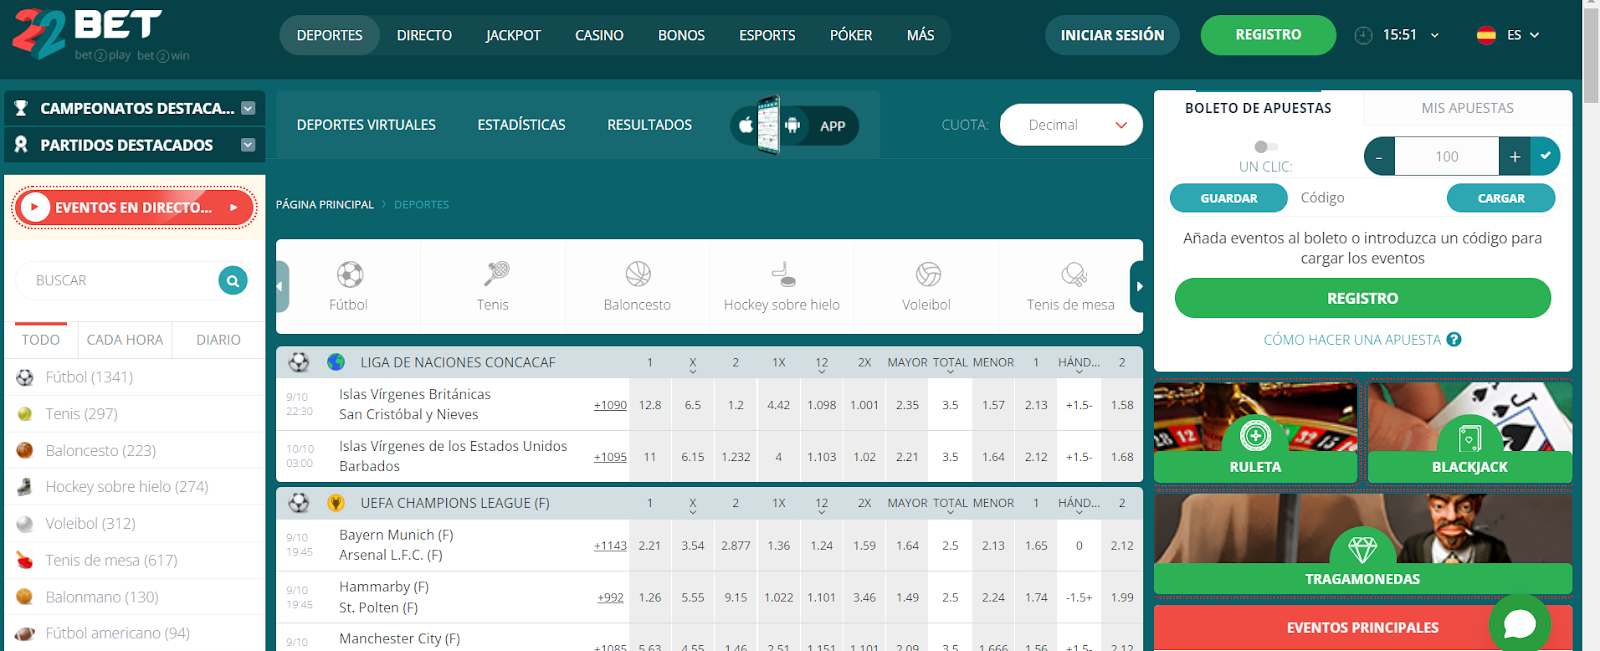Open CÓMO HACER UNA APUESTA link

[1352, 340]
